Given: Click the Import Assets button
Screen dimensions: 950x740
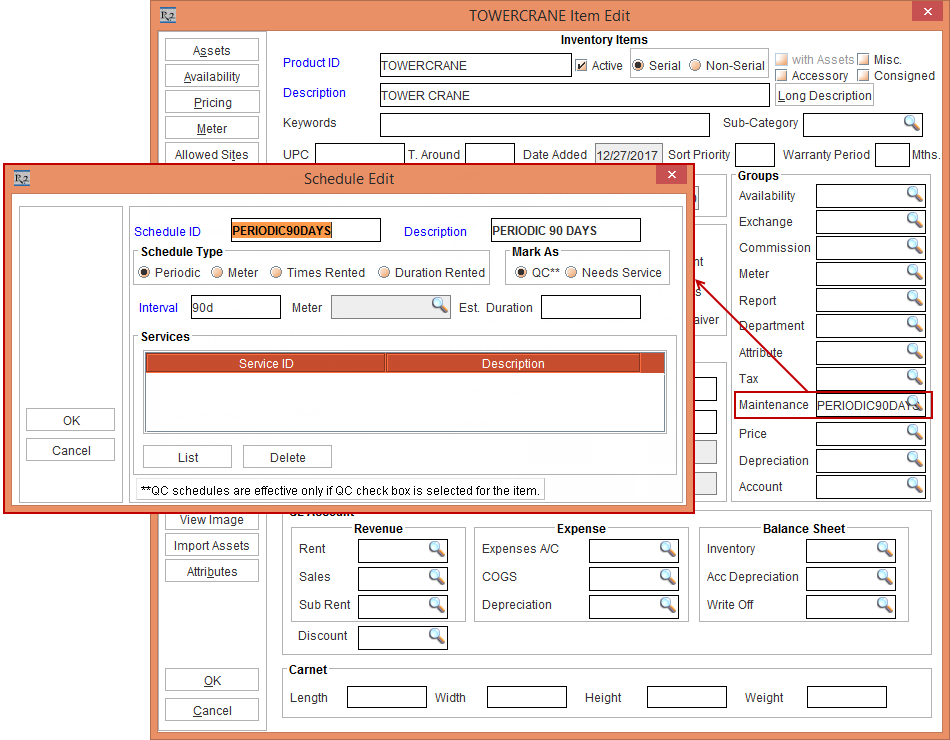Looking at the screenshot, I should [212, 546].
